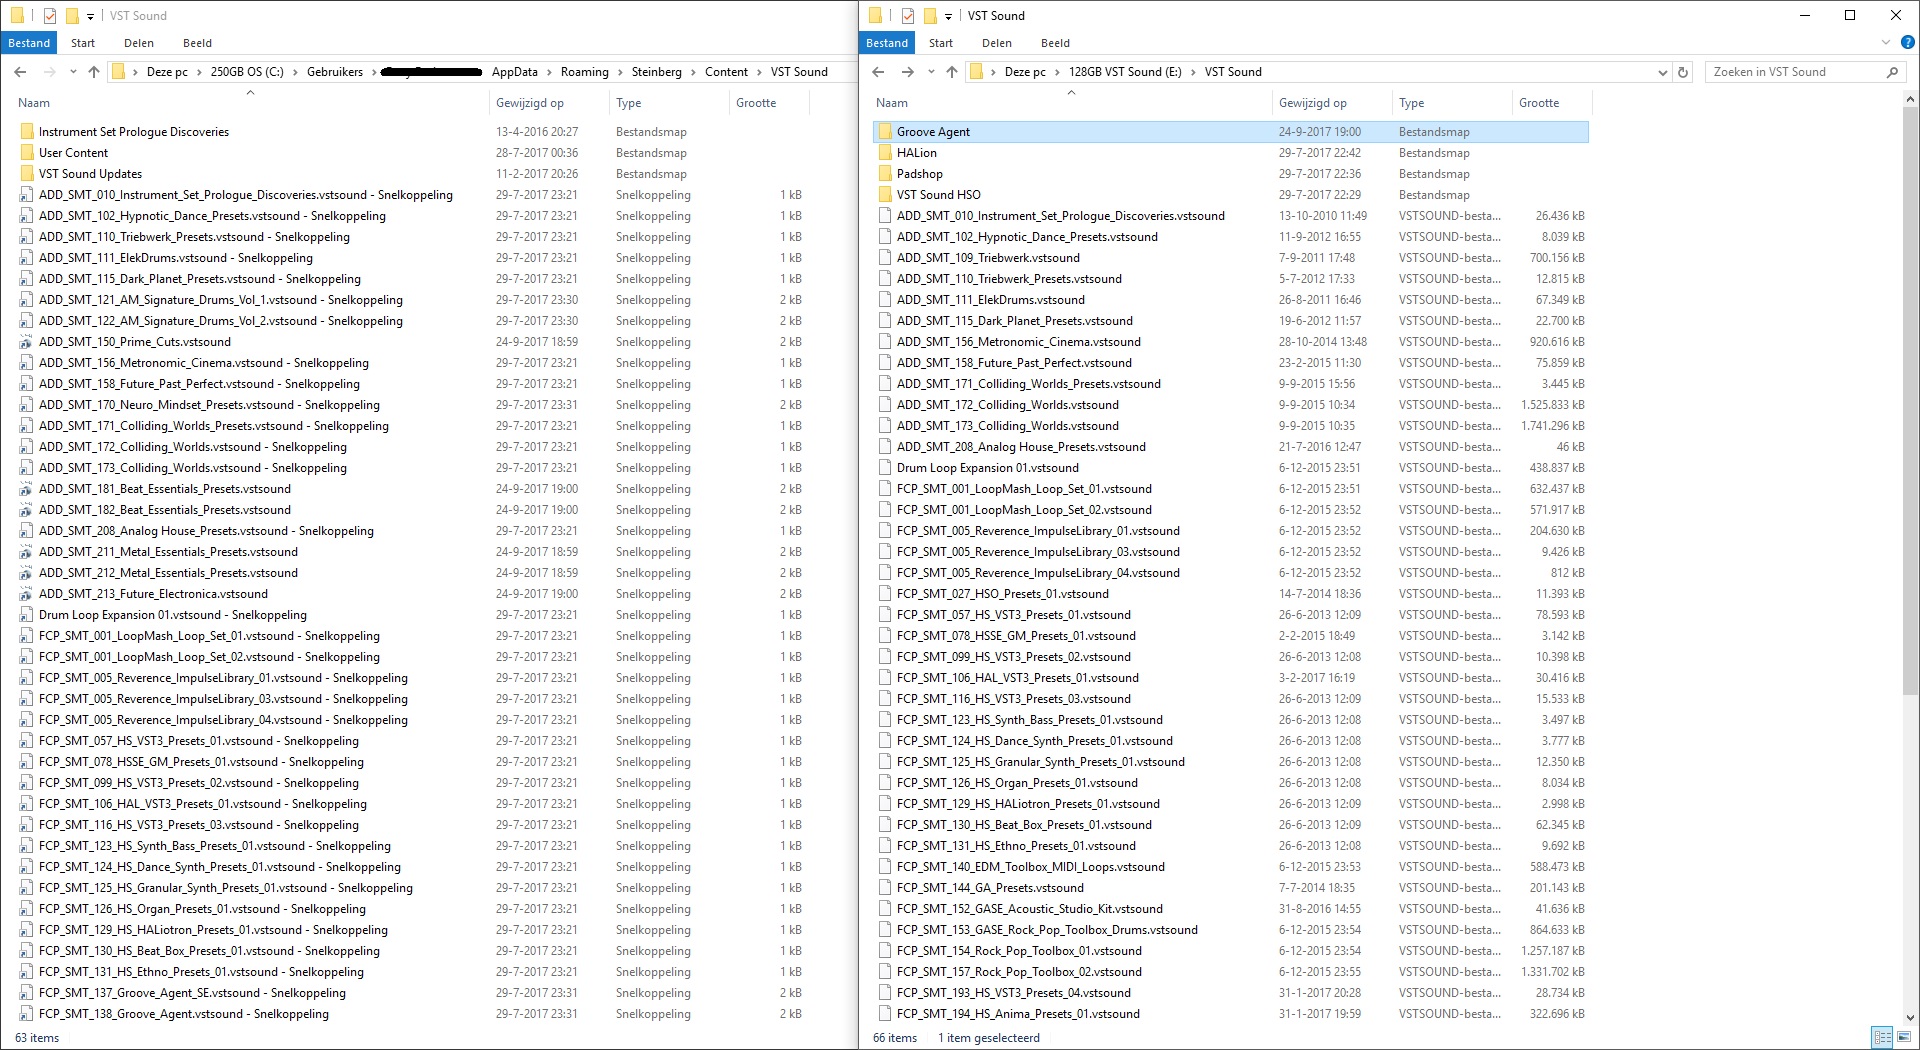Click 128GB VST Sound (E:) breadcrumb
1920x1050 pixels.
pos(1125,72)
